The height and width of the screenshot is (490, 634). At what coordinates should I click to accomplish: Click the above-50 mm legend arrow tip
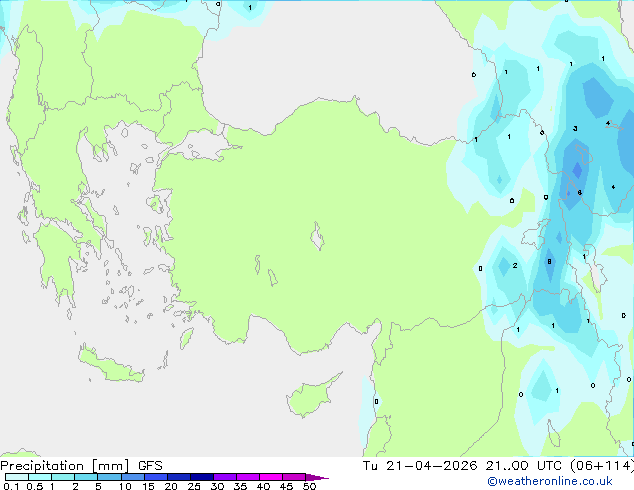point(317,477)
